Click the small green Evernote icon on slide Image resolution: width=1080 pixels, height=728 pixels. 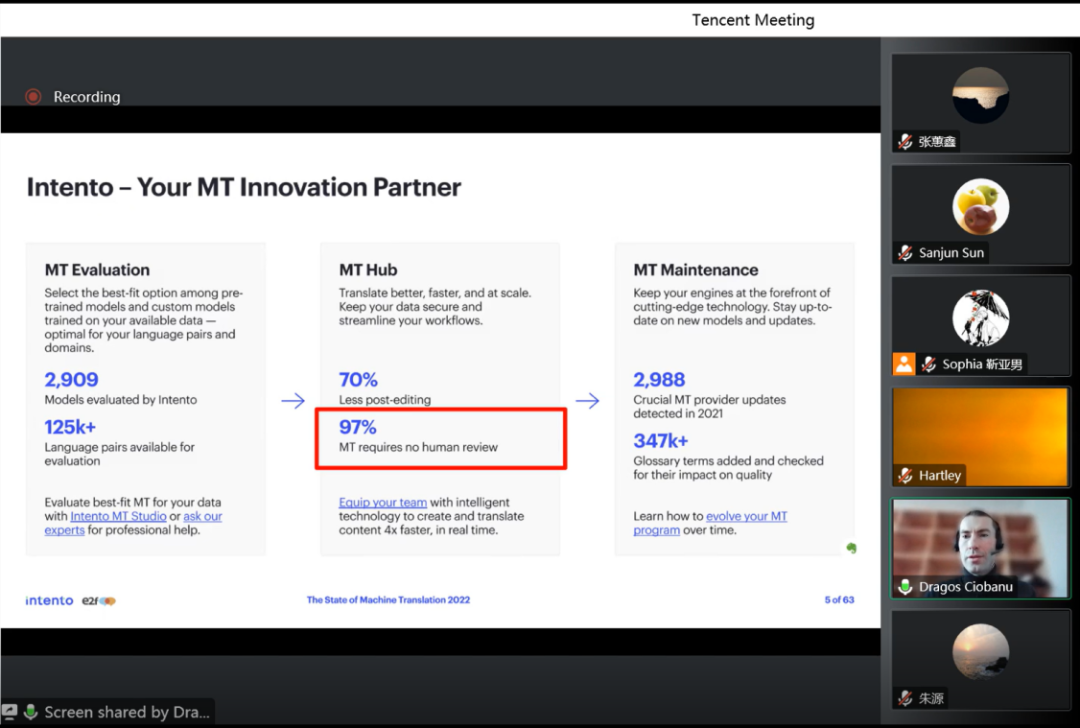851,548
